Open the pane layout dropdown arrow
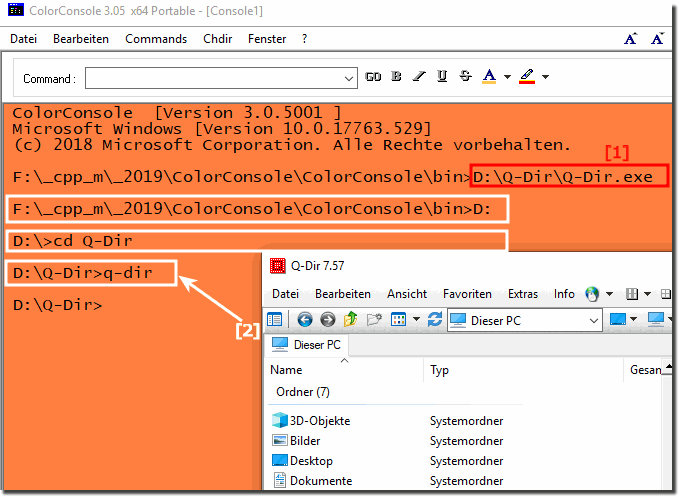679x497 pixels. [647, 294]
